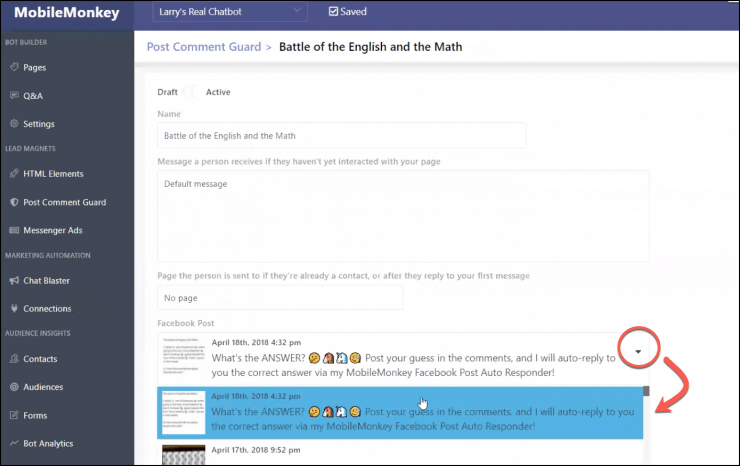The width and height of the screenshot is (740, 466).
Task: Click the Saved checkmark icon
Action: tap(333, 11)
